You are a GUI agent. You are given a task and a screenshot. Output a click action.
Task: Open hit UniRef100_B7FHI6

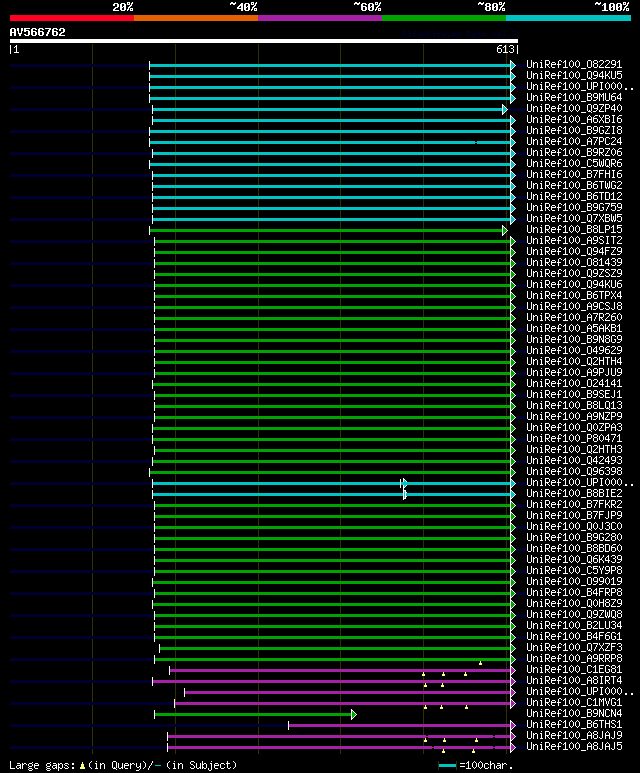pyautogui.click(x=574, y=175)
